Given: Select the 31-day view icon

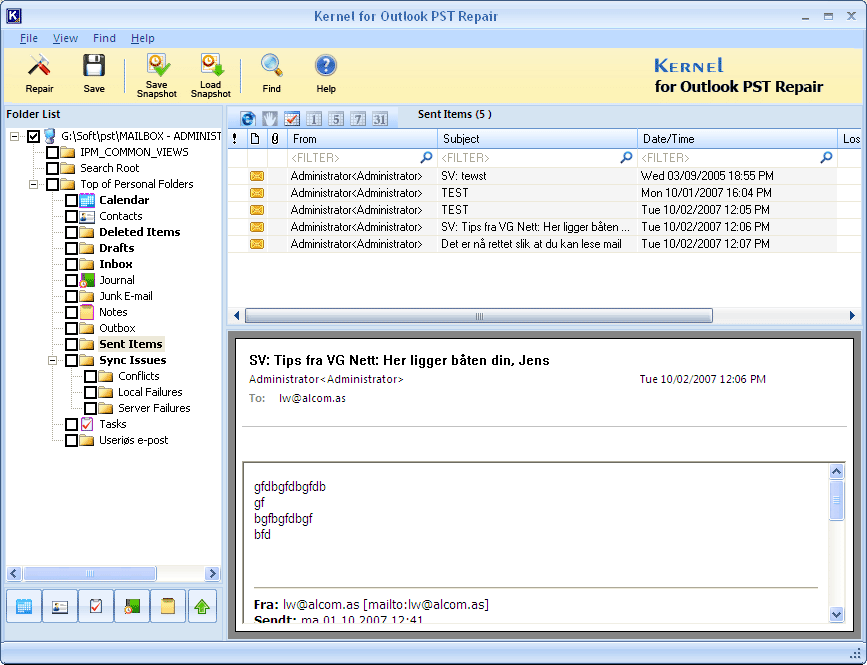Looking at the screenshot, I should (x=380, y=118).
